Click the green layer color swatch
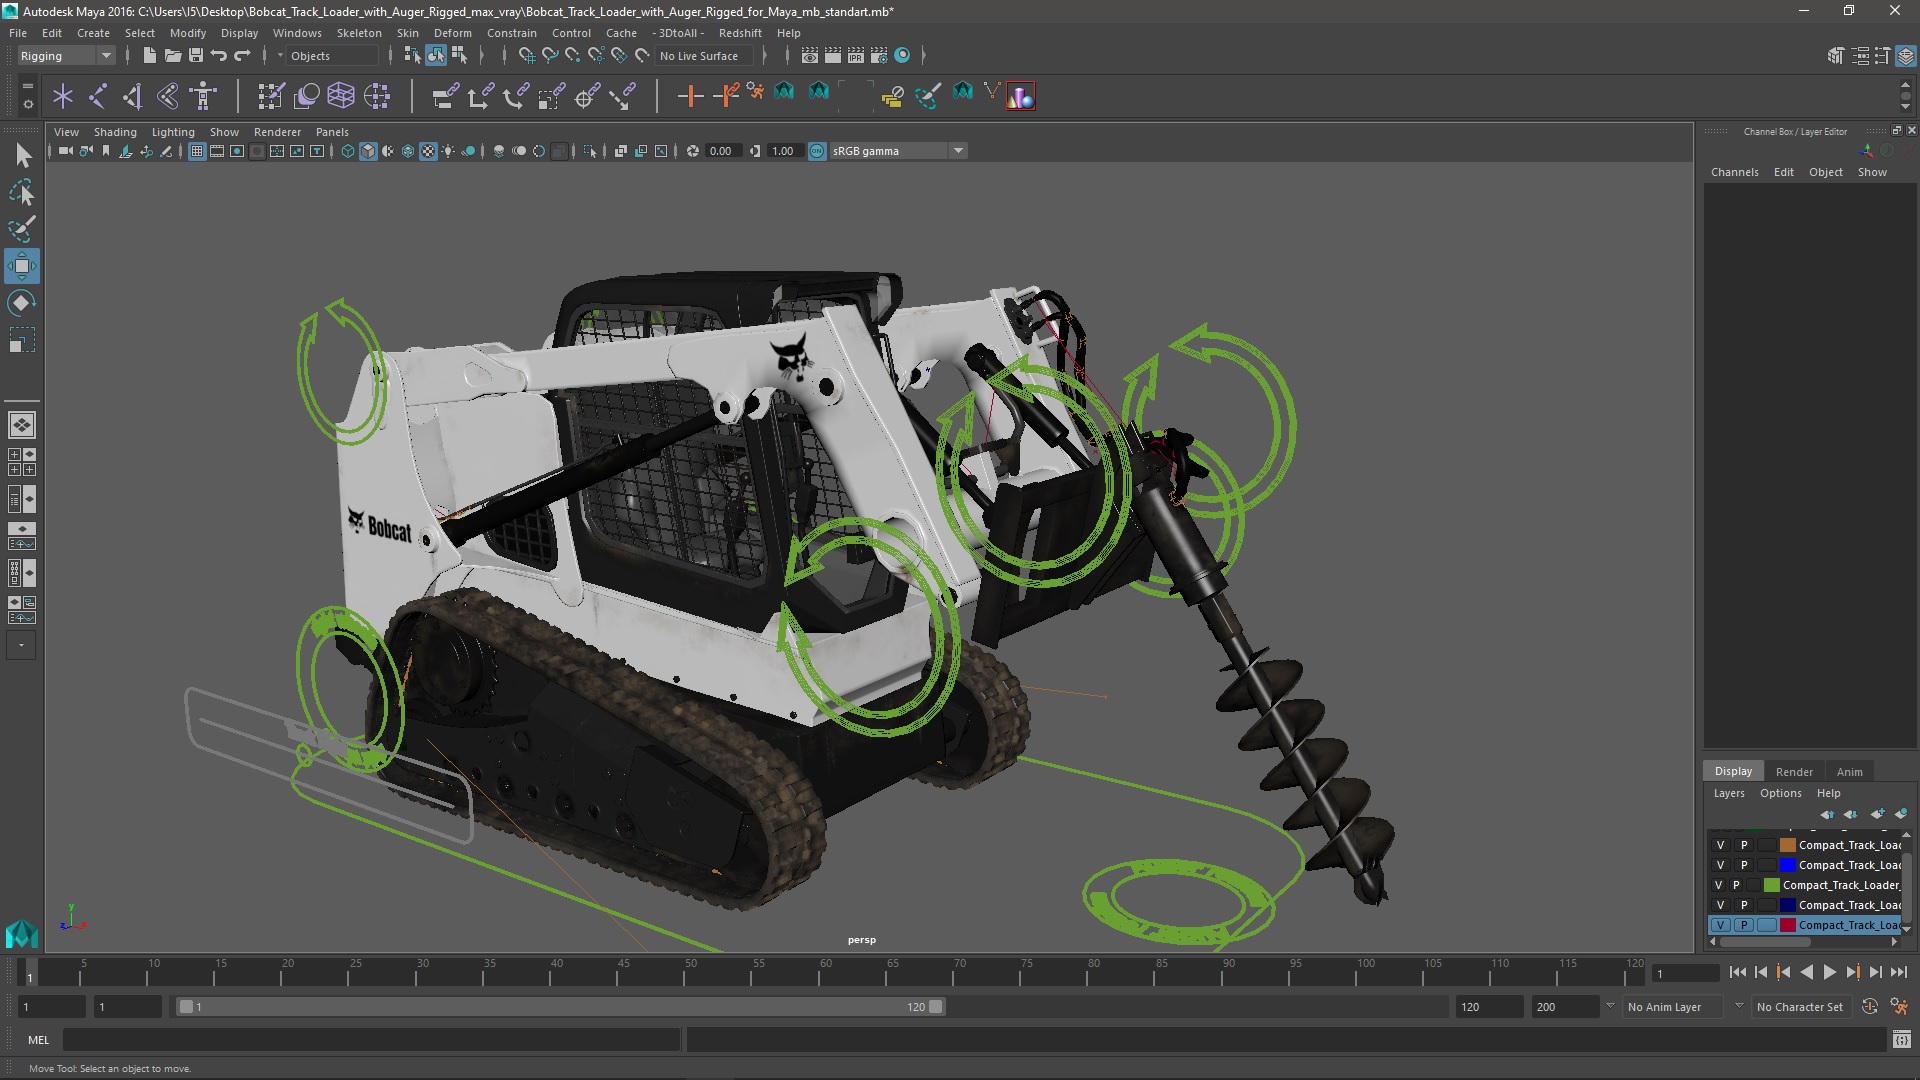Image resolution: width=1920 pixels, height=1080 pixels. (x=1771, y=885)
